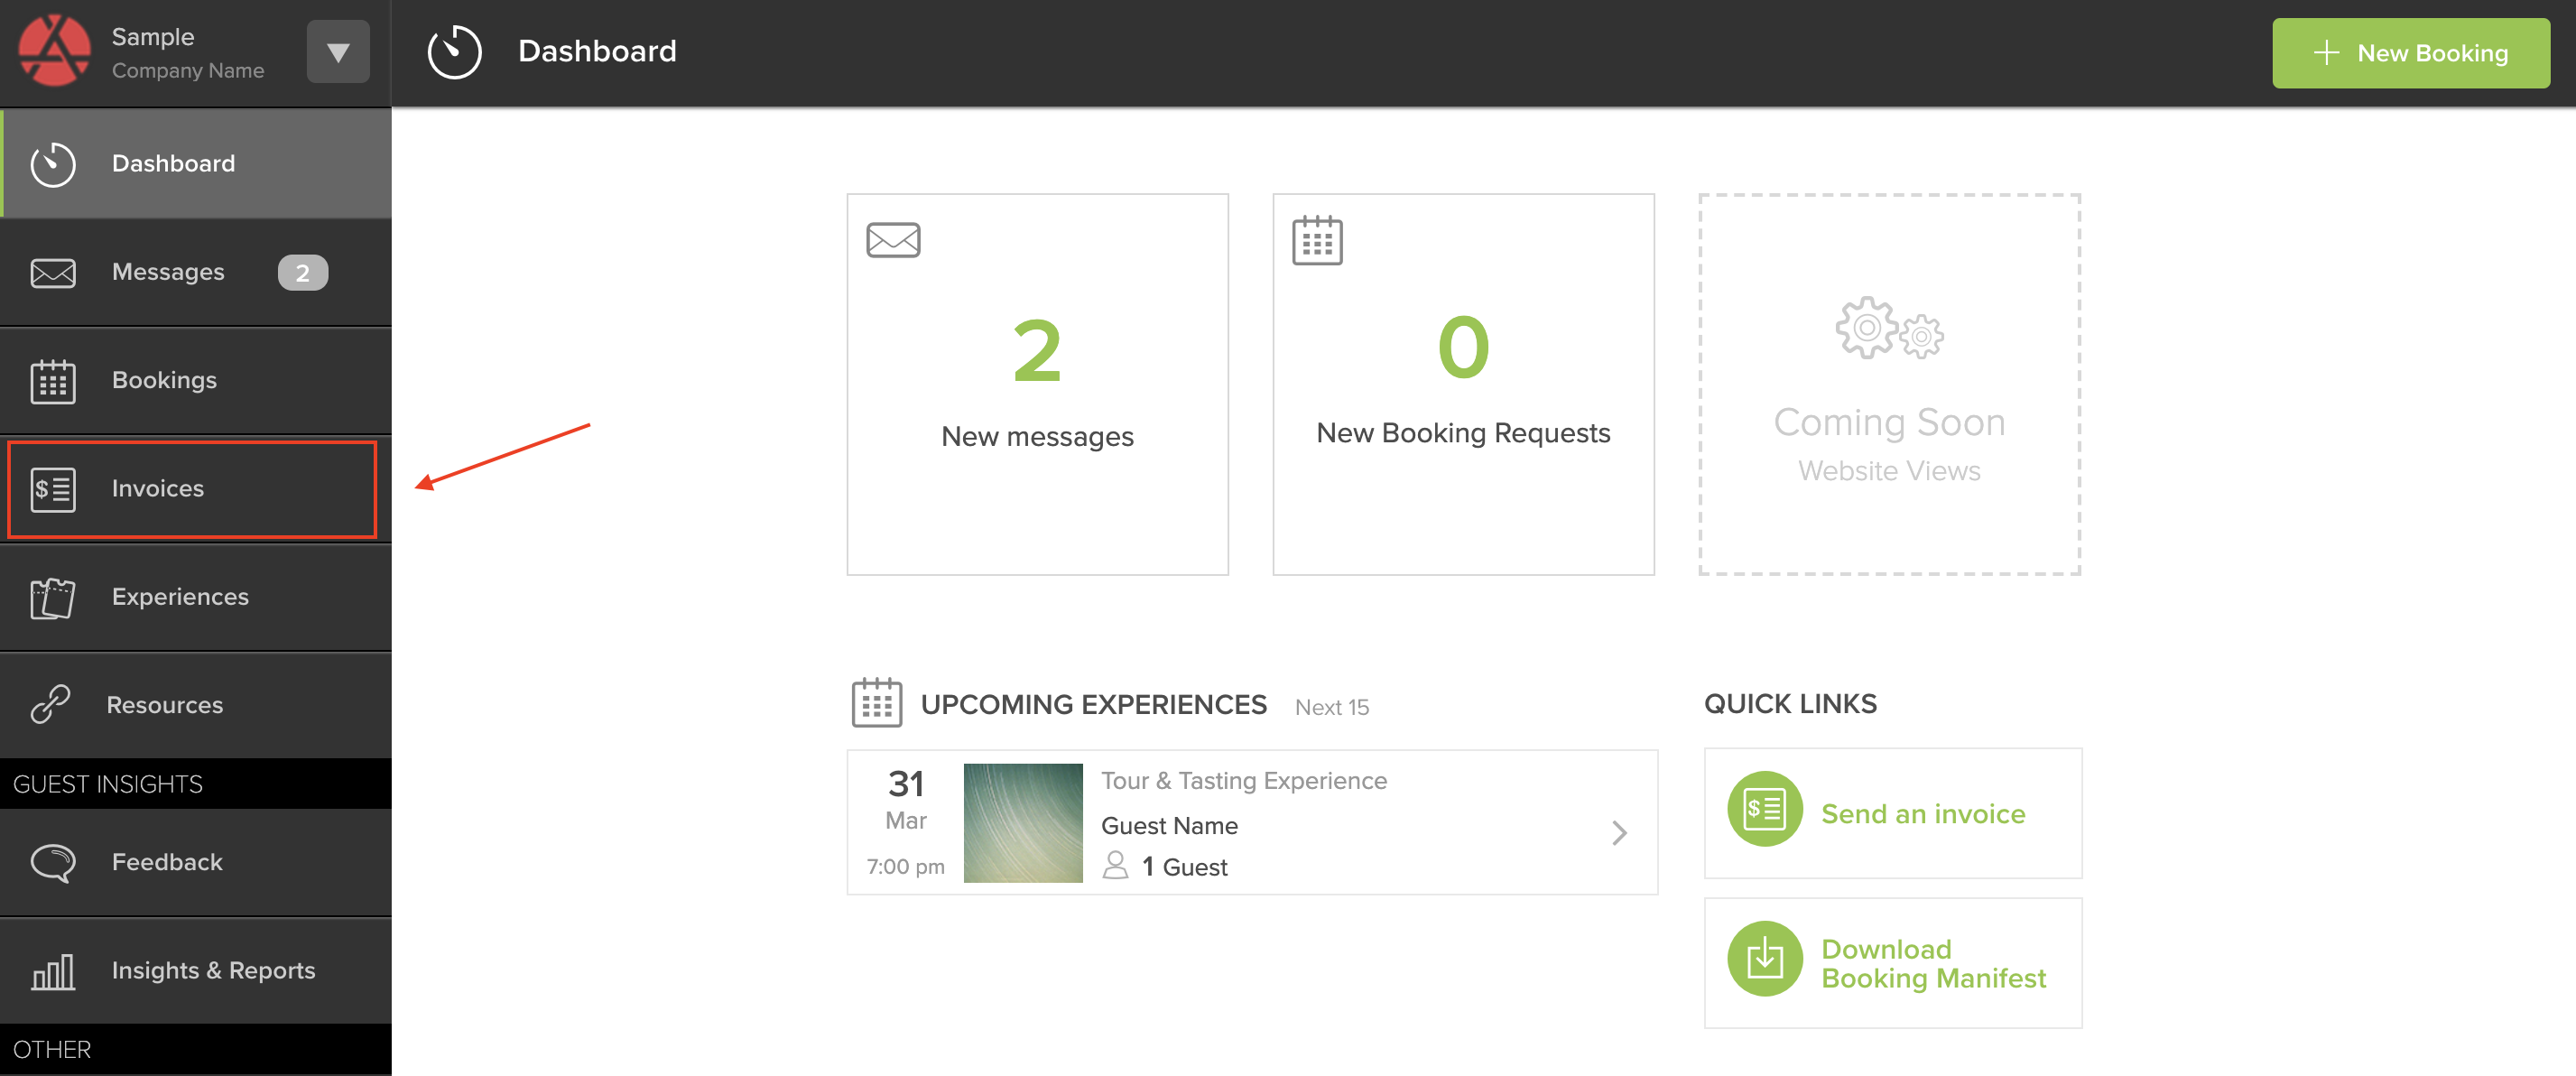Image resolution: width=2576 pixels, height=1076 pixels.
Task: Expand the Tour & Tasting Experience chevron
Action: pyautogui.click(x=1618, y=832)
